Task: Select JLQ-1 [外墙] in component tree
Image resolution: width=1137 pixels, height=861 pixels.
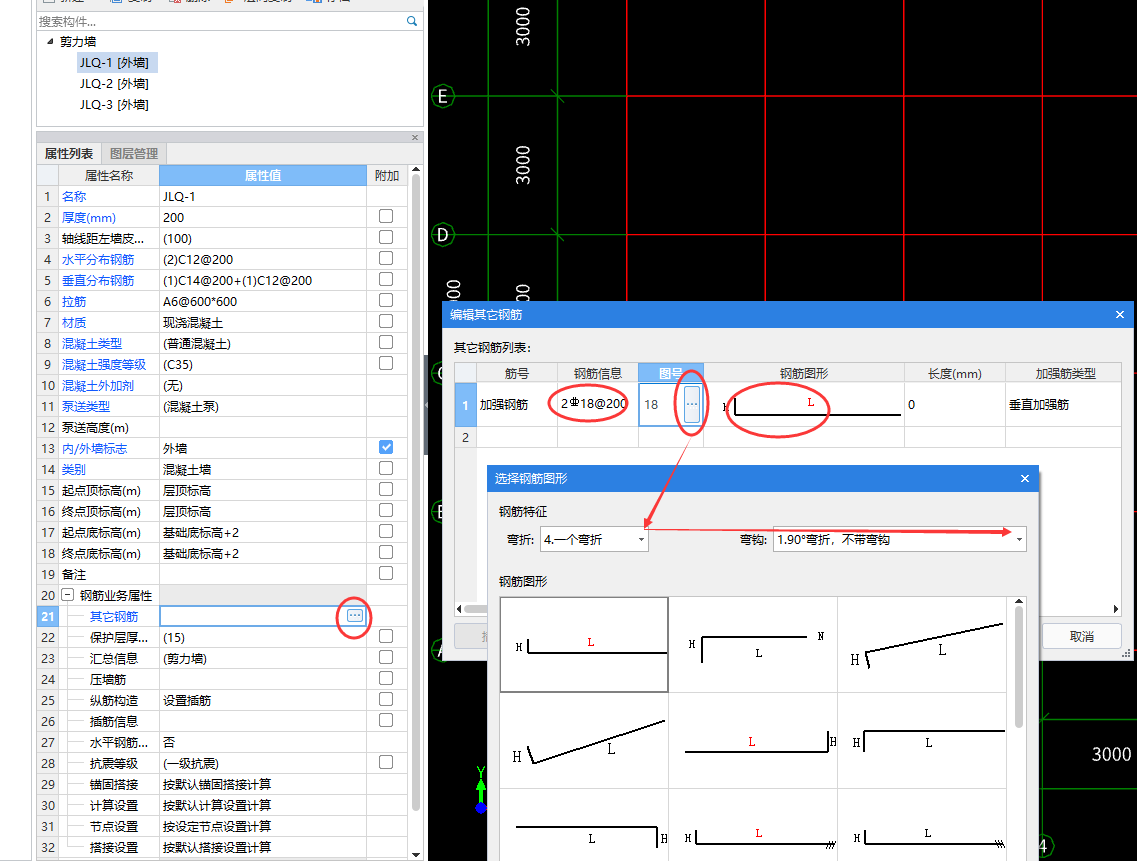Action: point(114,62)
